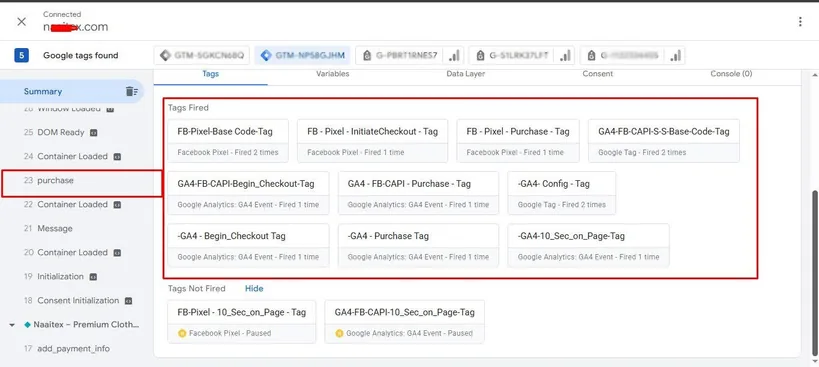Image resolution: width=819 pixels, height=367 pixels.
Task: Switch to the Consent tab
Action: pyautogui.click(x=598, y=74)
